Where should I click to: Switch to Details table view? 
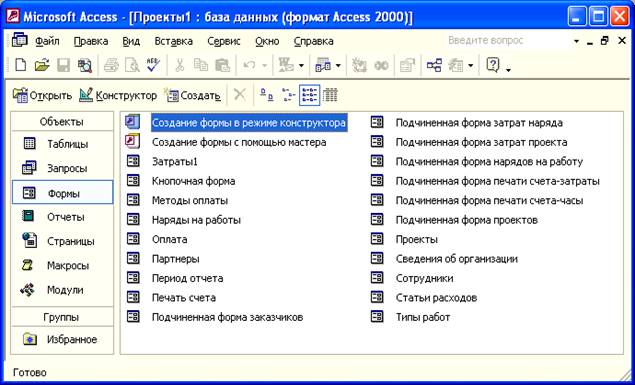(x=330, y=95)
